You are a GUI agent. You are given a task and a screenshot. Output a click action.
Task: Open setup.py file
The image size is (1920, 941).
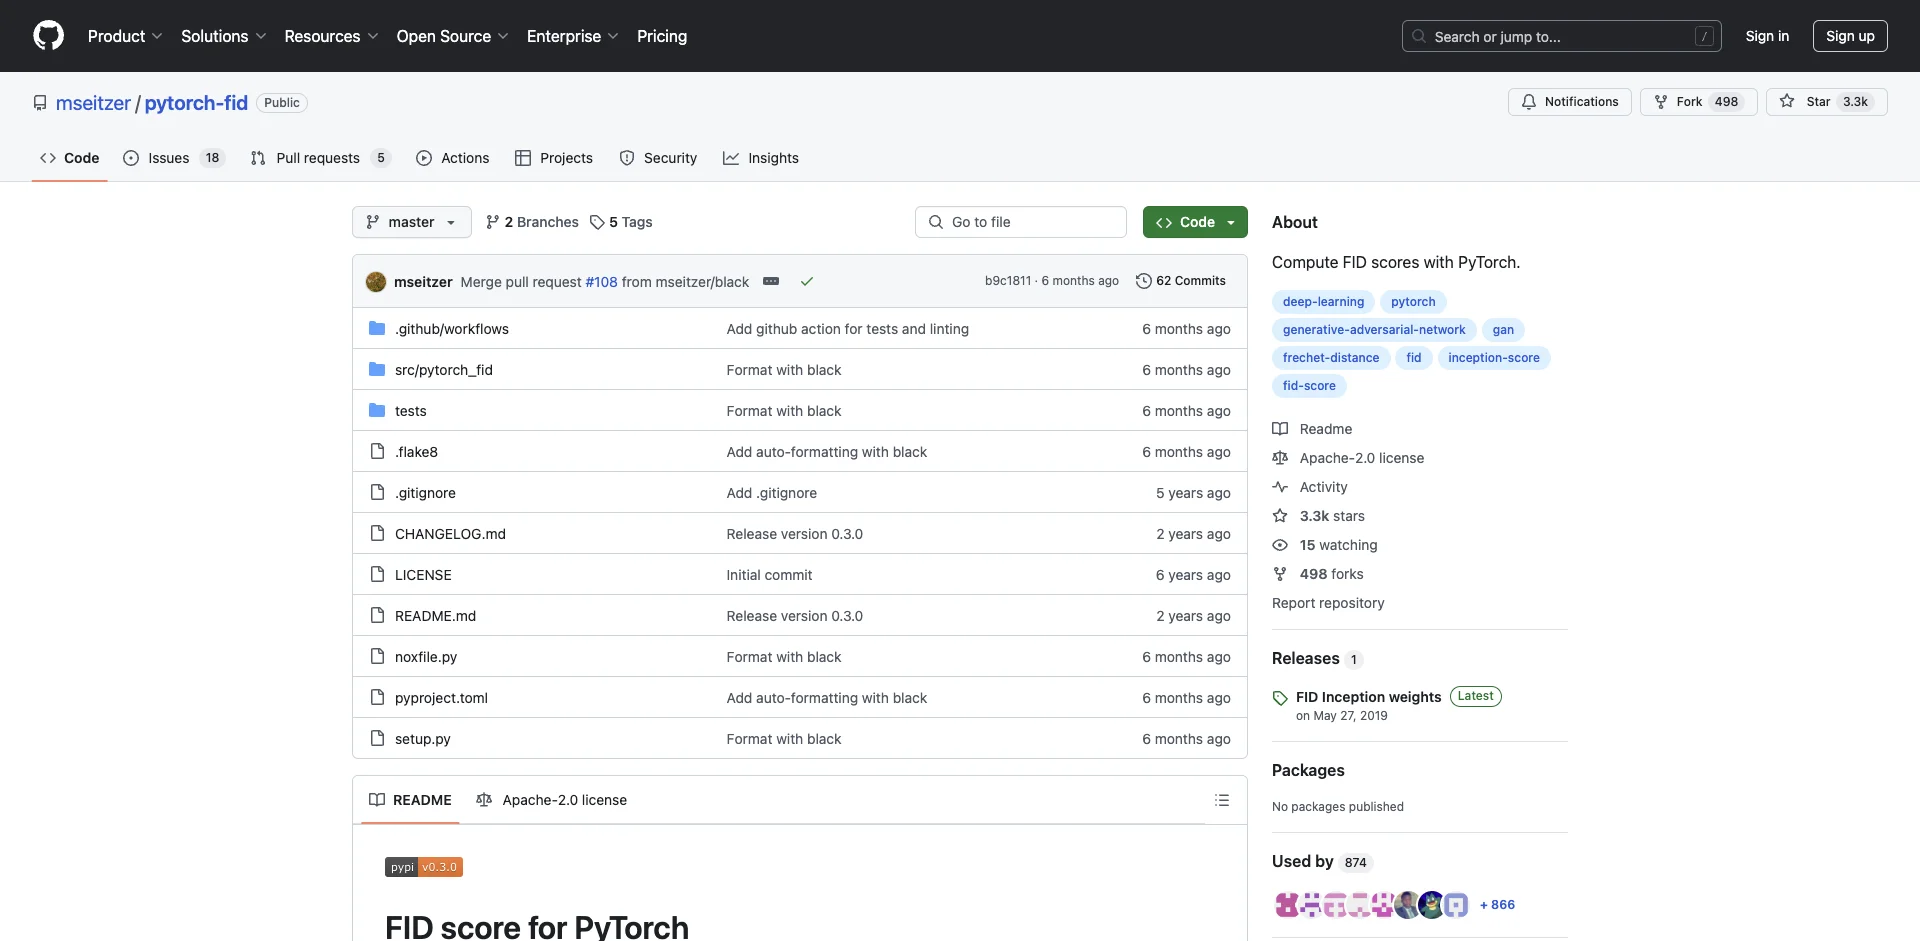coord(423,739)
